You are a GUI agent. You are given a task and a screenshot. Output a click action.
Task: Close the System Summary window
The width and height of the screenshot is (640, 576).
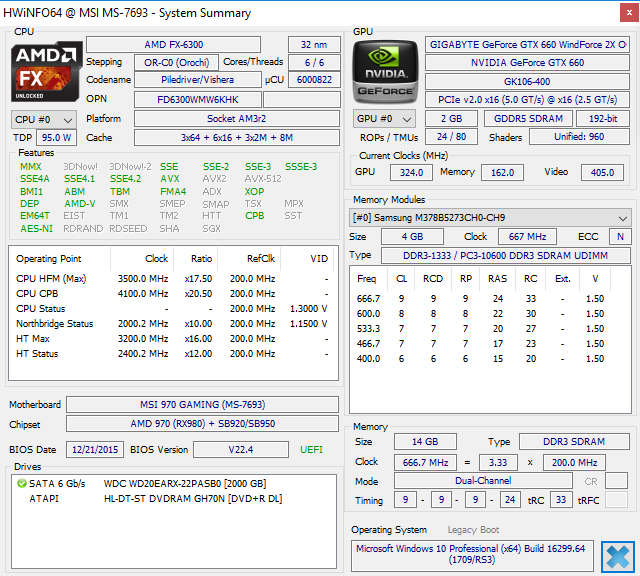[629, 13]
